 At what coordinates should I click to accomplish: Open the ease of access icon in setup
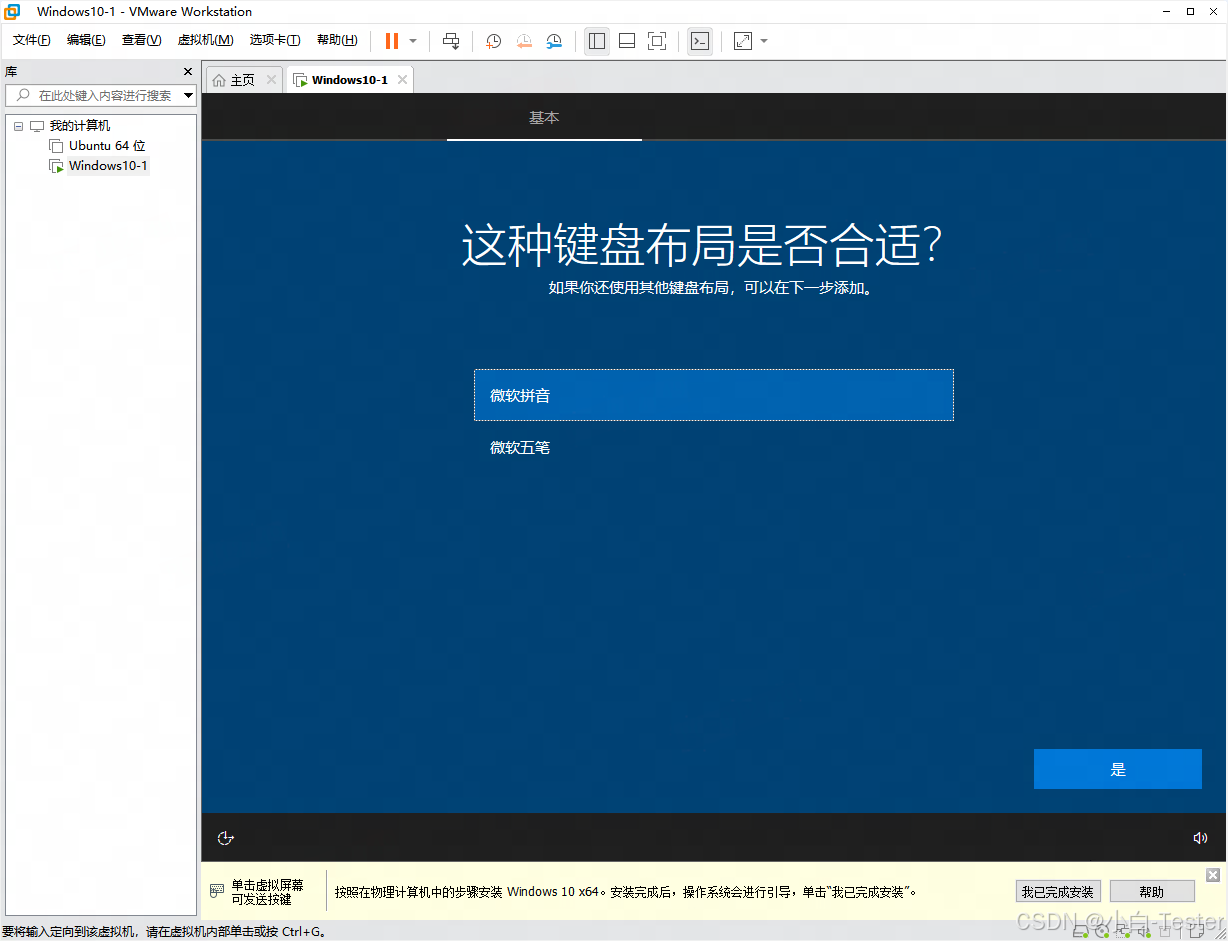click(226, 838)
